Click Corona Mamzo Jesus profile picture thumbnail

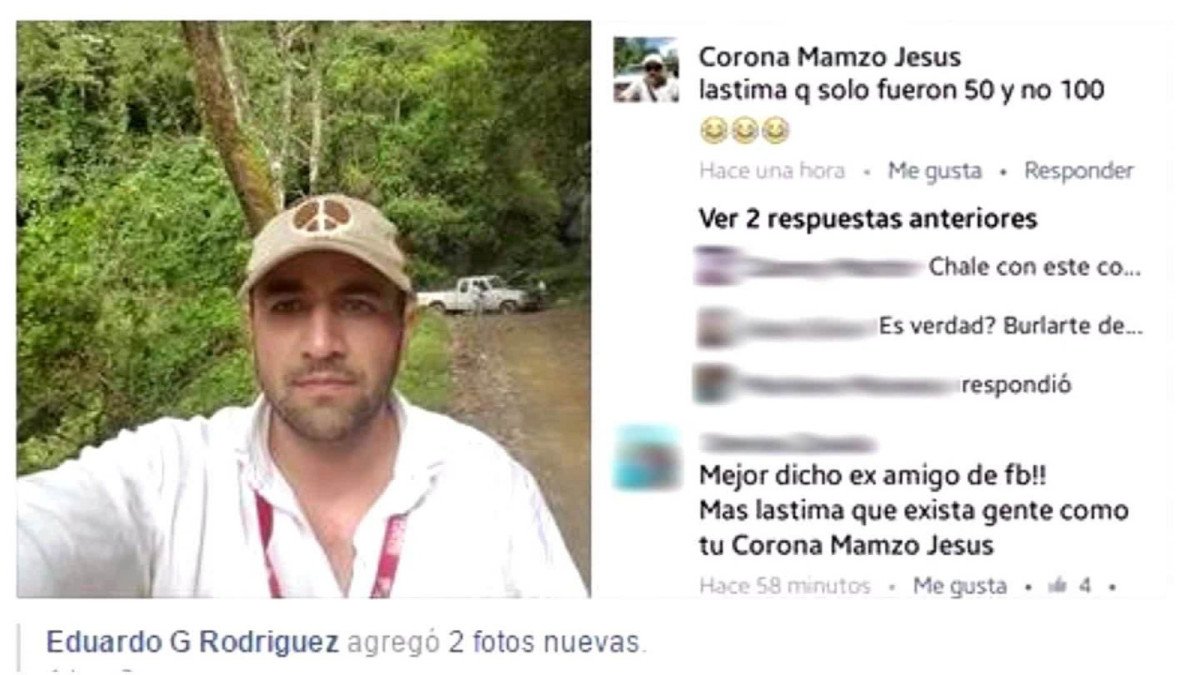click(x=646, y=70)
